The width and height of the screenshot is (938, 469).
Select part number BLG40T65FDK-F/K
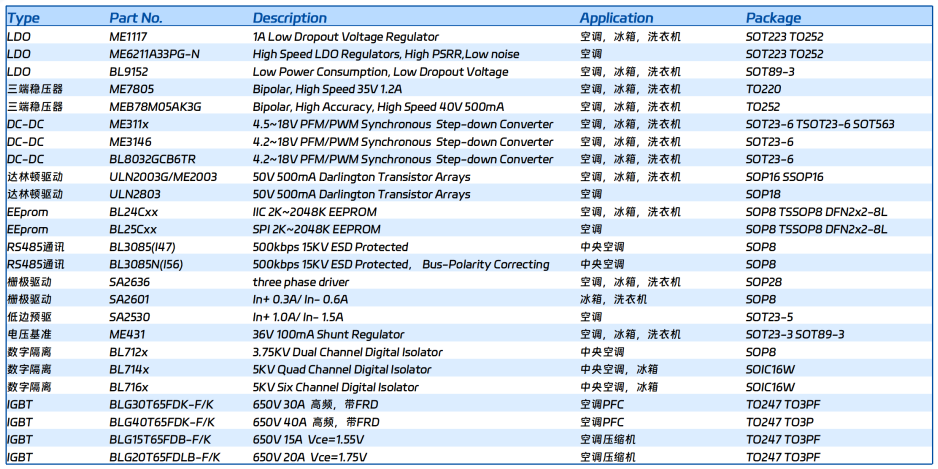pyautogui.click(x=162, y=422)
